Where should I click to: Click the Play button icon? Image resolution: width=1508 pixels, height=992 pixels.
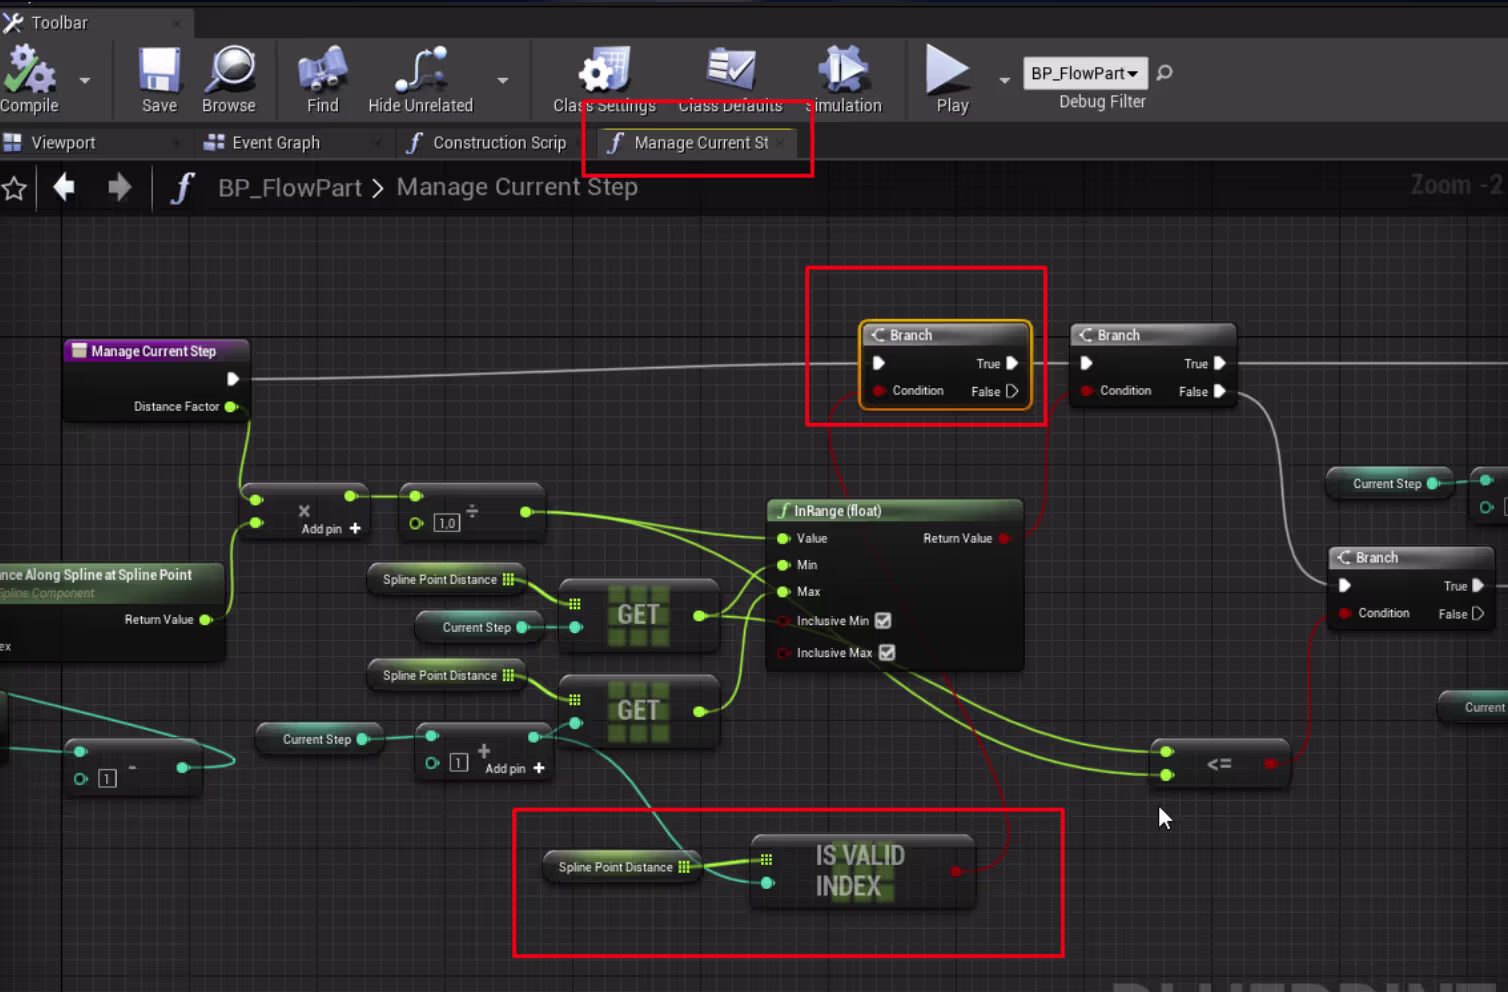point(947,70)
